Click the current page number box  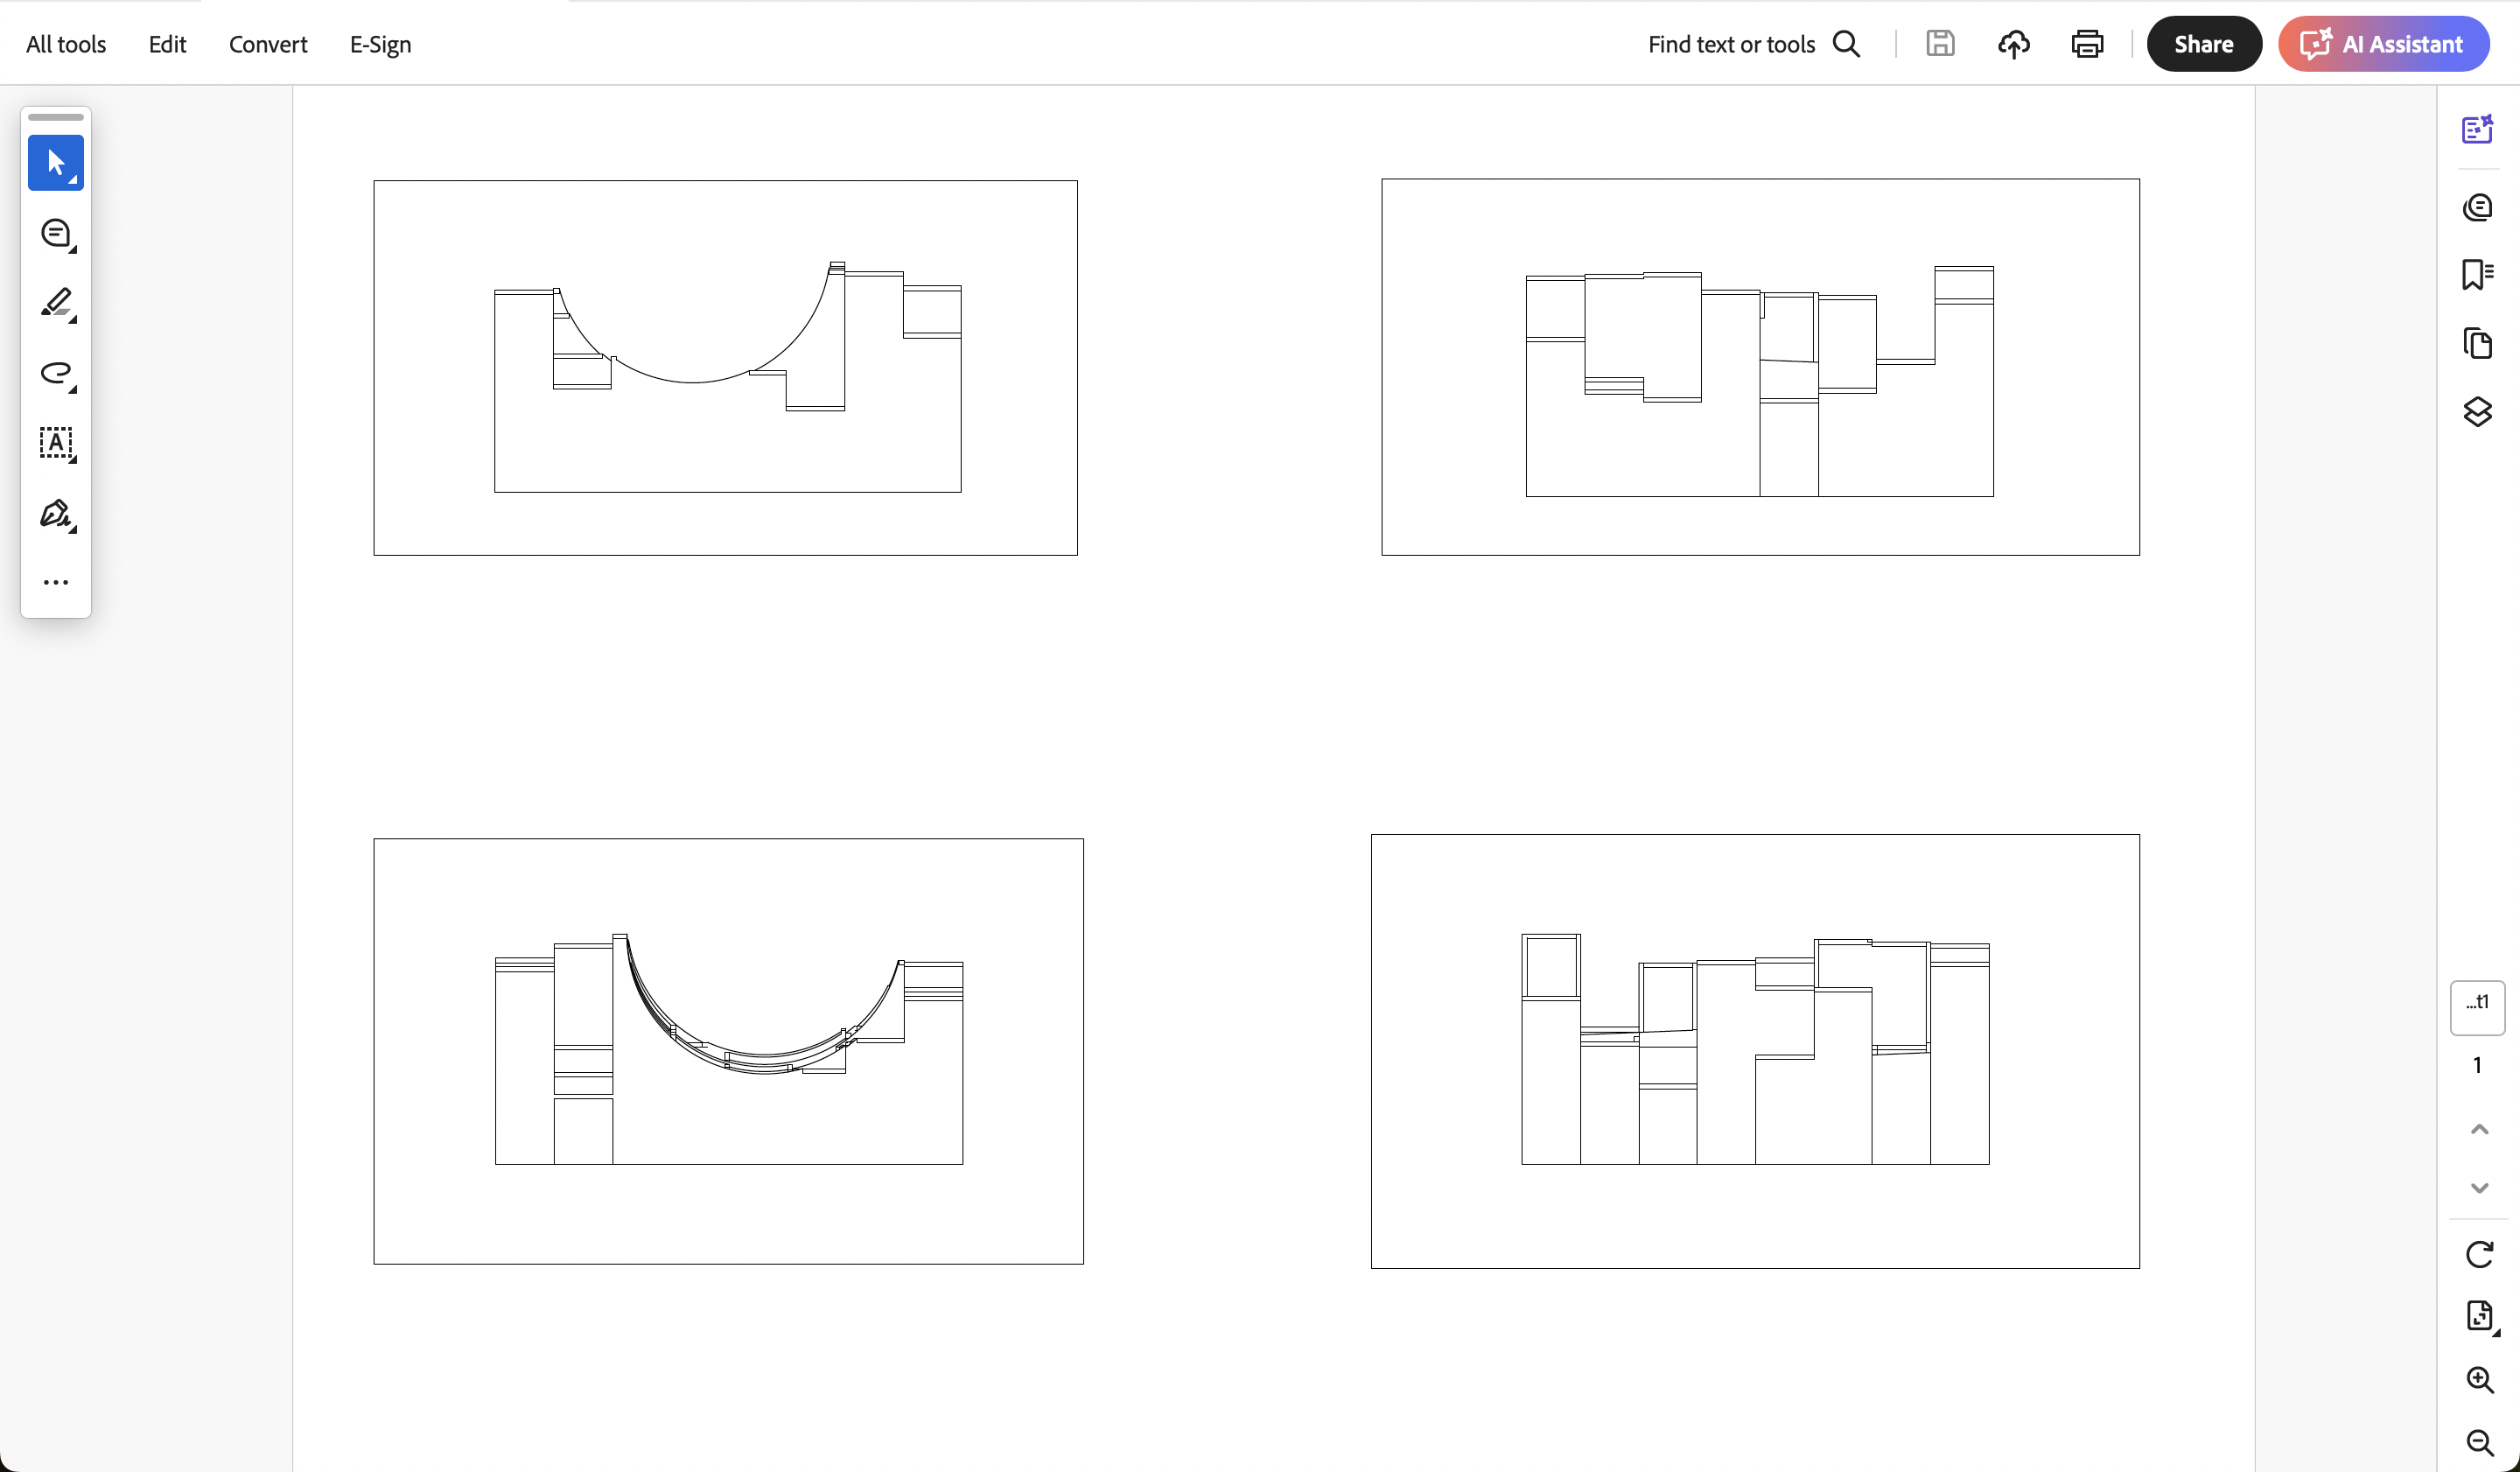tap(2477, 1007)
